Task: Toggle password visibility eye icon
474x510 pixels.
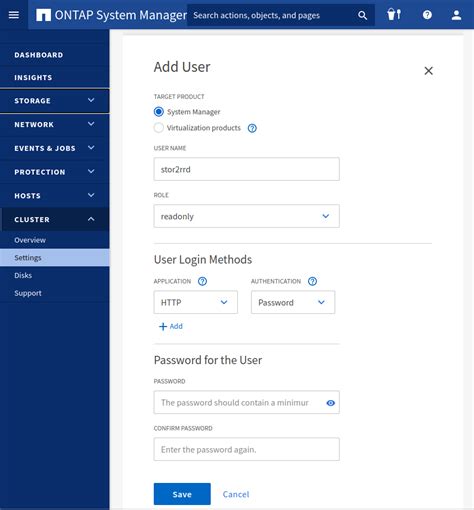Action: [330, 403]
